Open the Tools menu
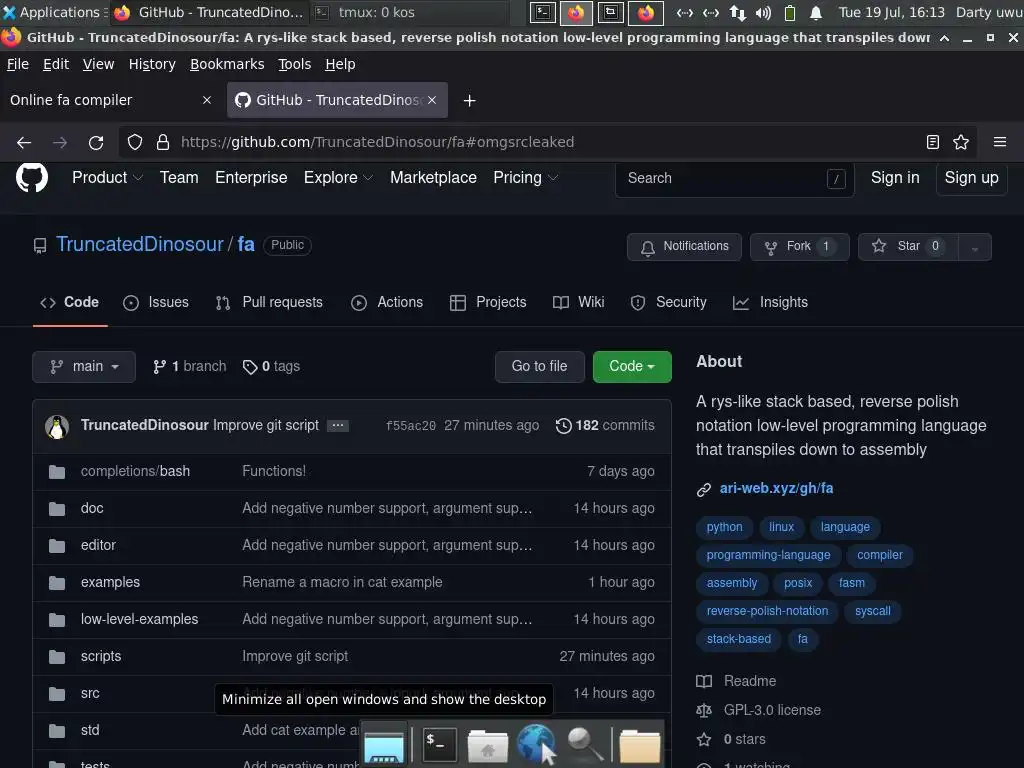The height and width of the screenshot is (768, 1024). pos(295,64)
